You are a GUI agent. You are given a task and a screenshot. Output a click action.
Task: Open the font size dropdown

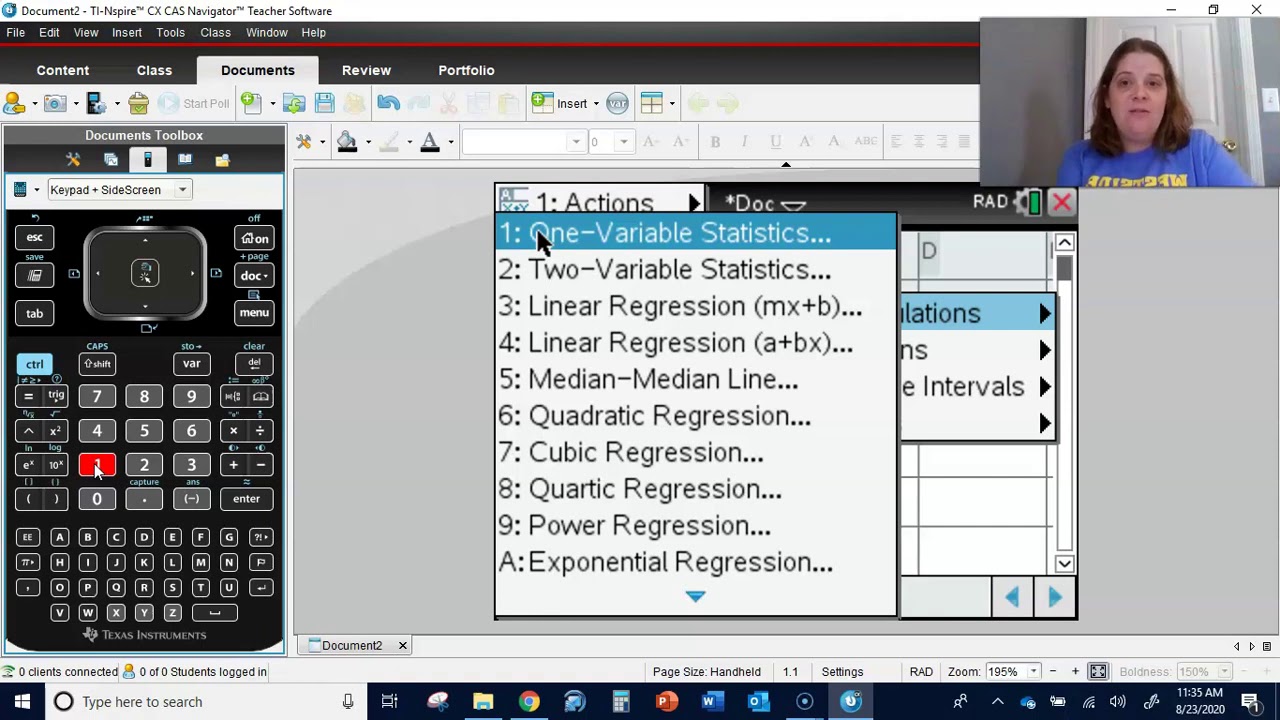[x=624, y=142]
